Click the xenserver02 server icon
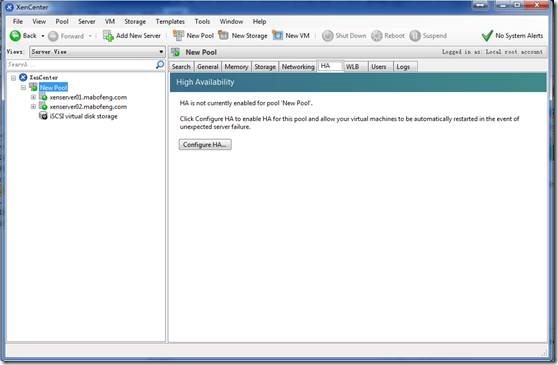The image size is (558, 365). click(x=43, y=106)
